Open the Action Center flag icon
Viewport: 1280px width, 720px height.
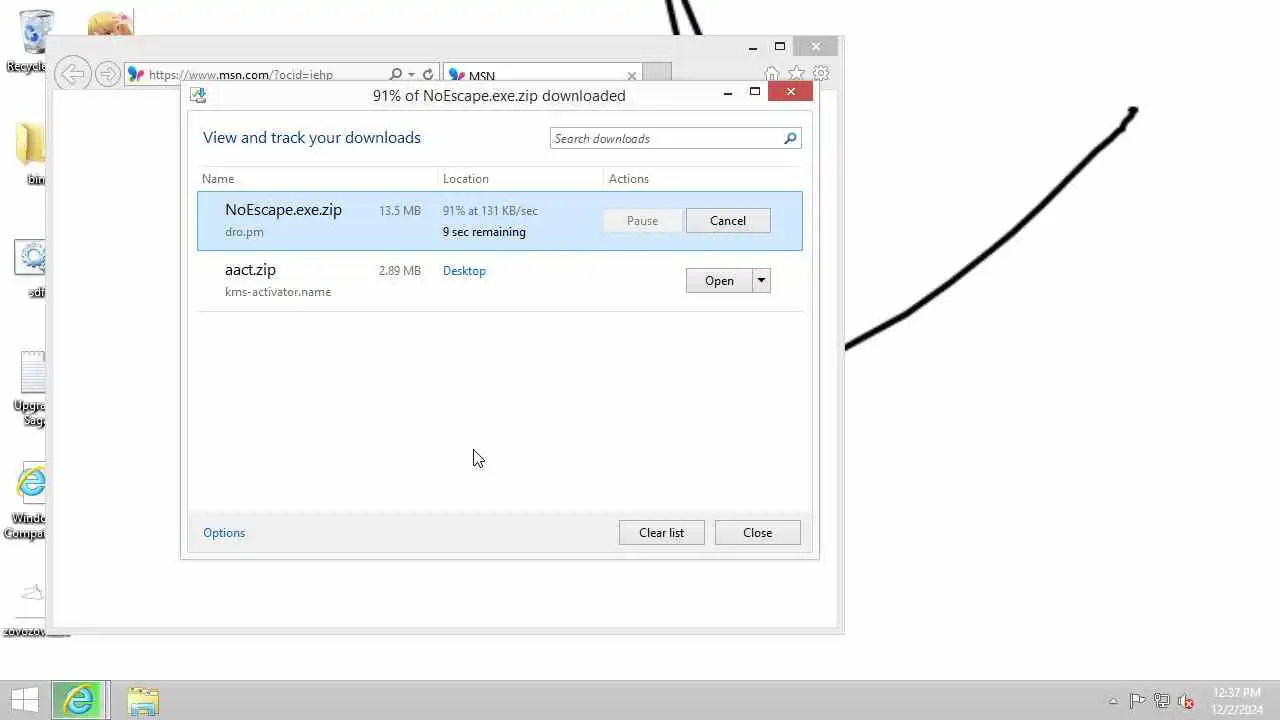(1137, 701)
